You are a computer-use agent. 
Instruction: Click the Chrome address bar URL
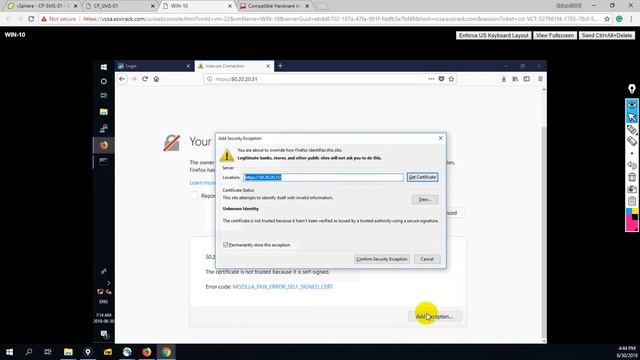(x=341, y=19)
